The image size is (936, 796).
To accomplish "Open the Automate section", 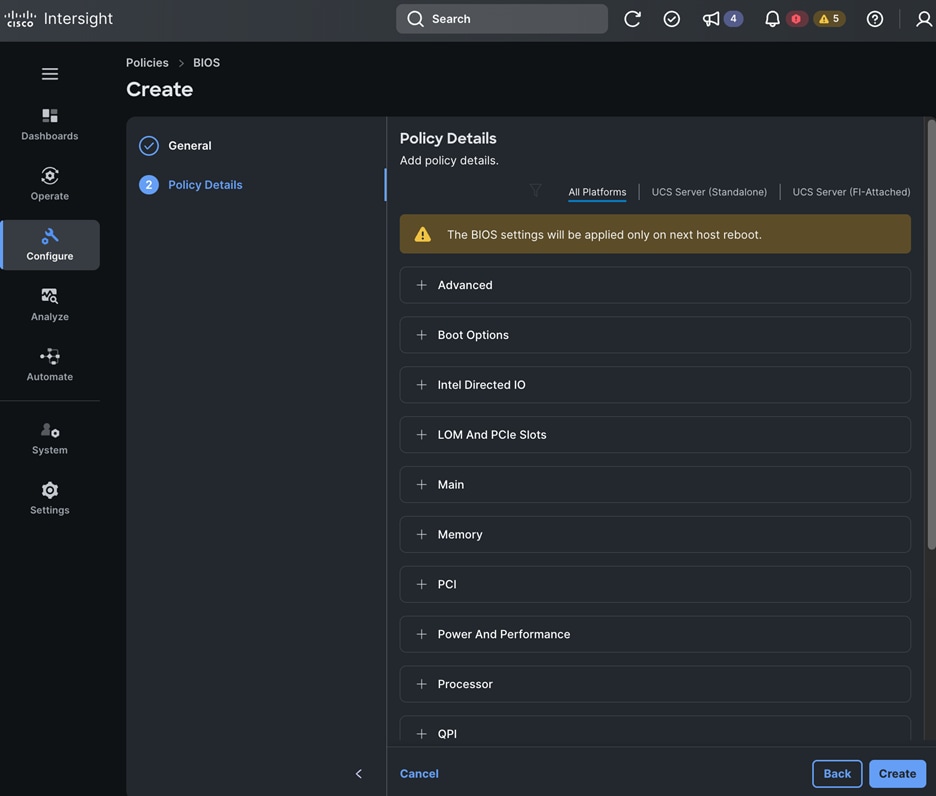I will 50,365.
